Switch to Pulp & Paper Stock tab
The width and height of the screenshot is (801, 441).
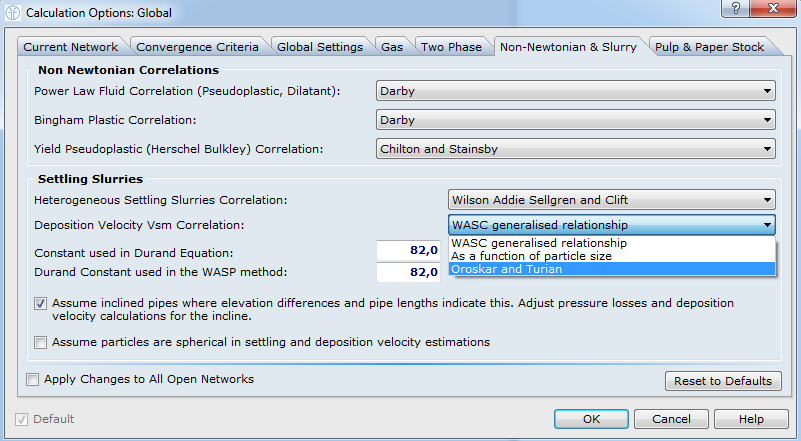tap(710, 47)
